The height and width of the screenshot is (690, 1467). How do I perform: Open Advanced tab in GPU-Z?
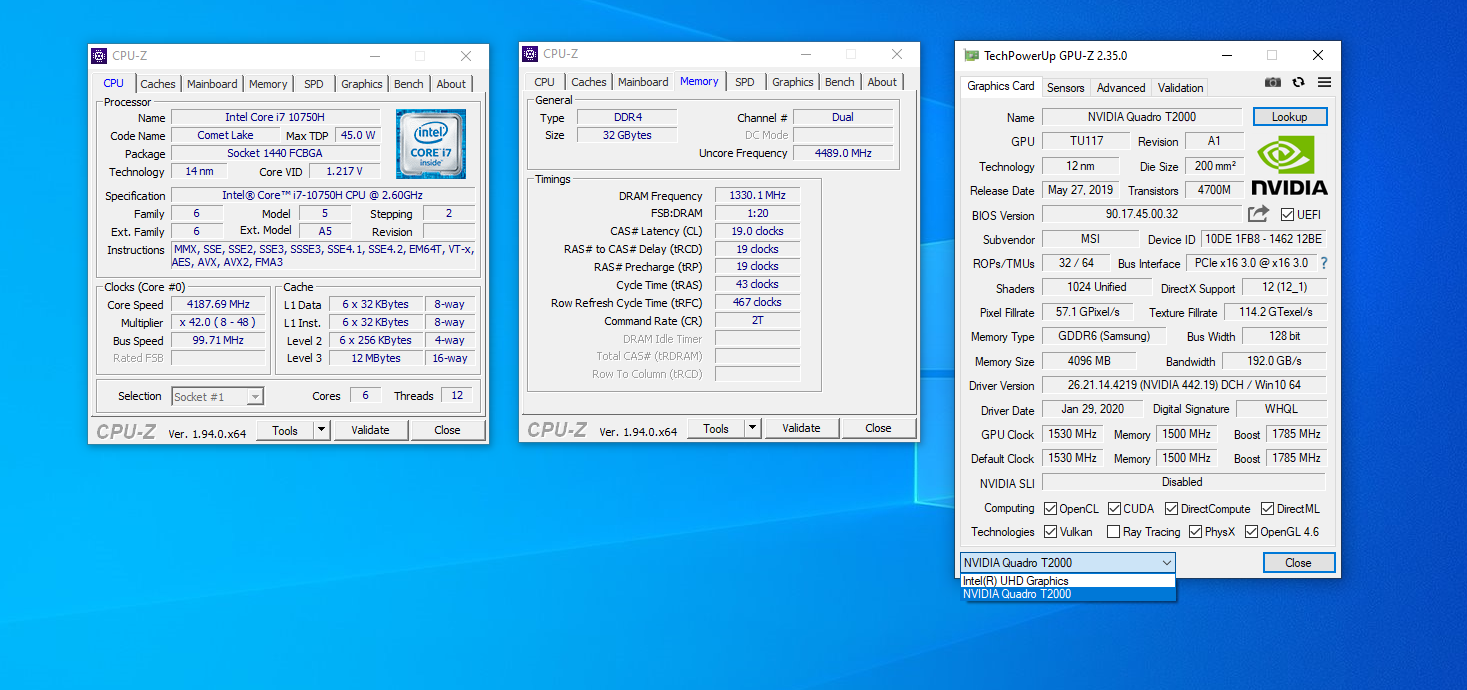pos(1121,87)
